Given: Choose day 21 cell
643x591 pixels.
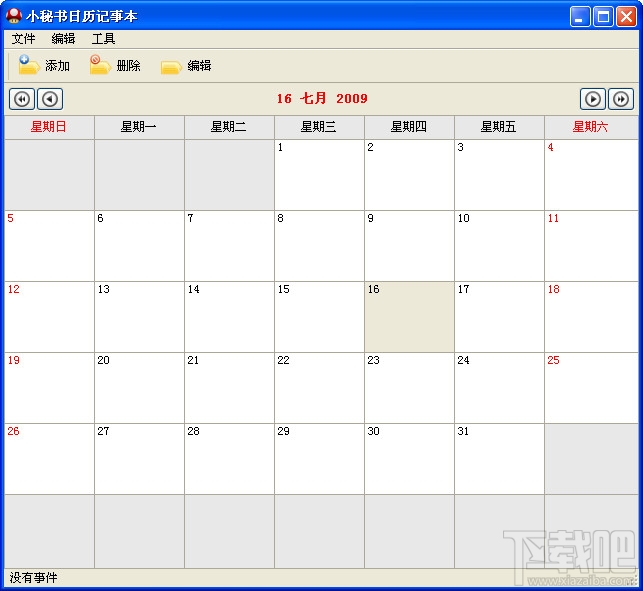Looking at the screenshot, I should [x=229, y=388].
